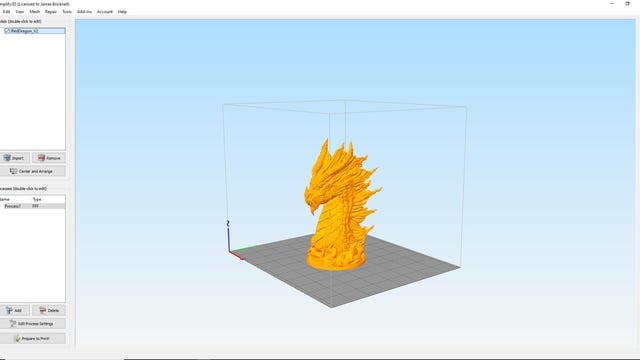The image size is (640, 360).
Task: Open Edit Process Settings
Action: [x=32, y=324]
